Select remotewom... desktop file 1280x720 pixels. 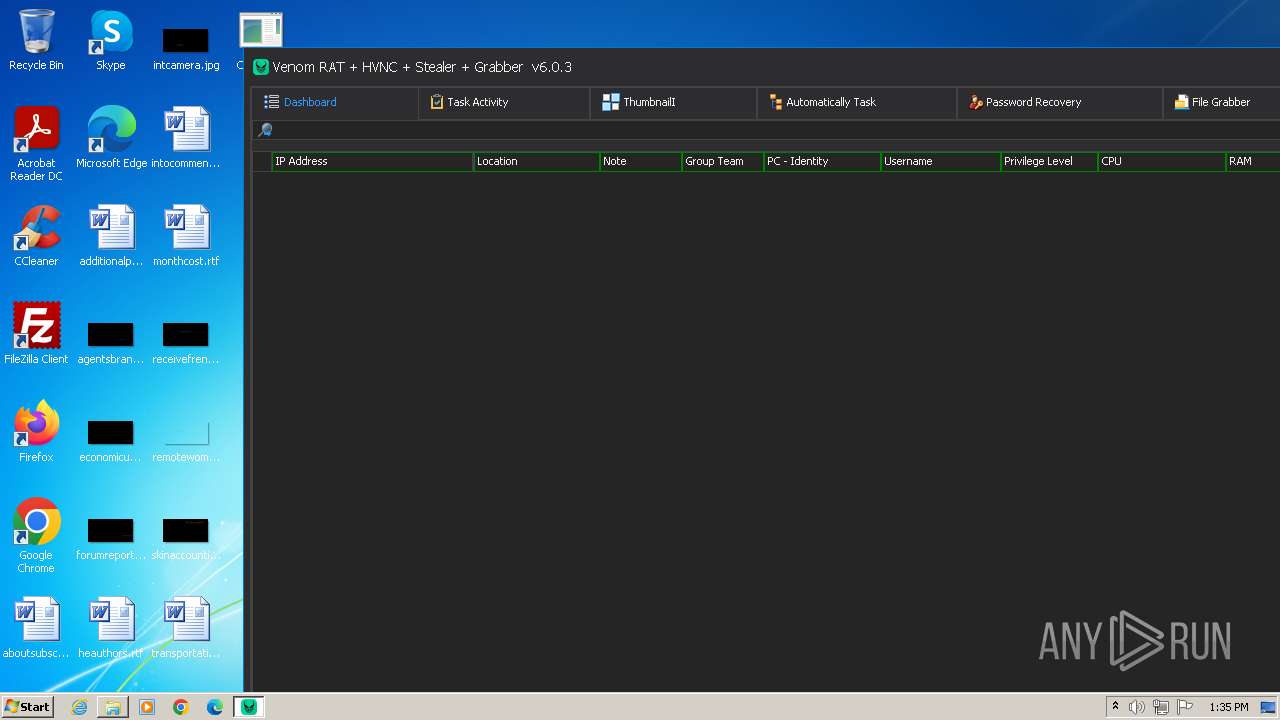[186, 441]
